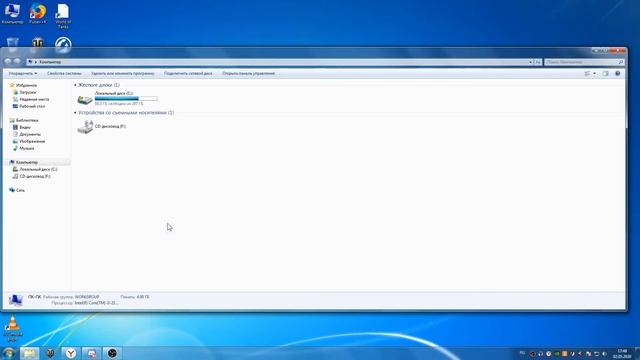Screen dimensions: 640x360
Task: Collapse Устройства со съемными носителями group
Action: coord(75,113)
